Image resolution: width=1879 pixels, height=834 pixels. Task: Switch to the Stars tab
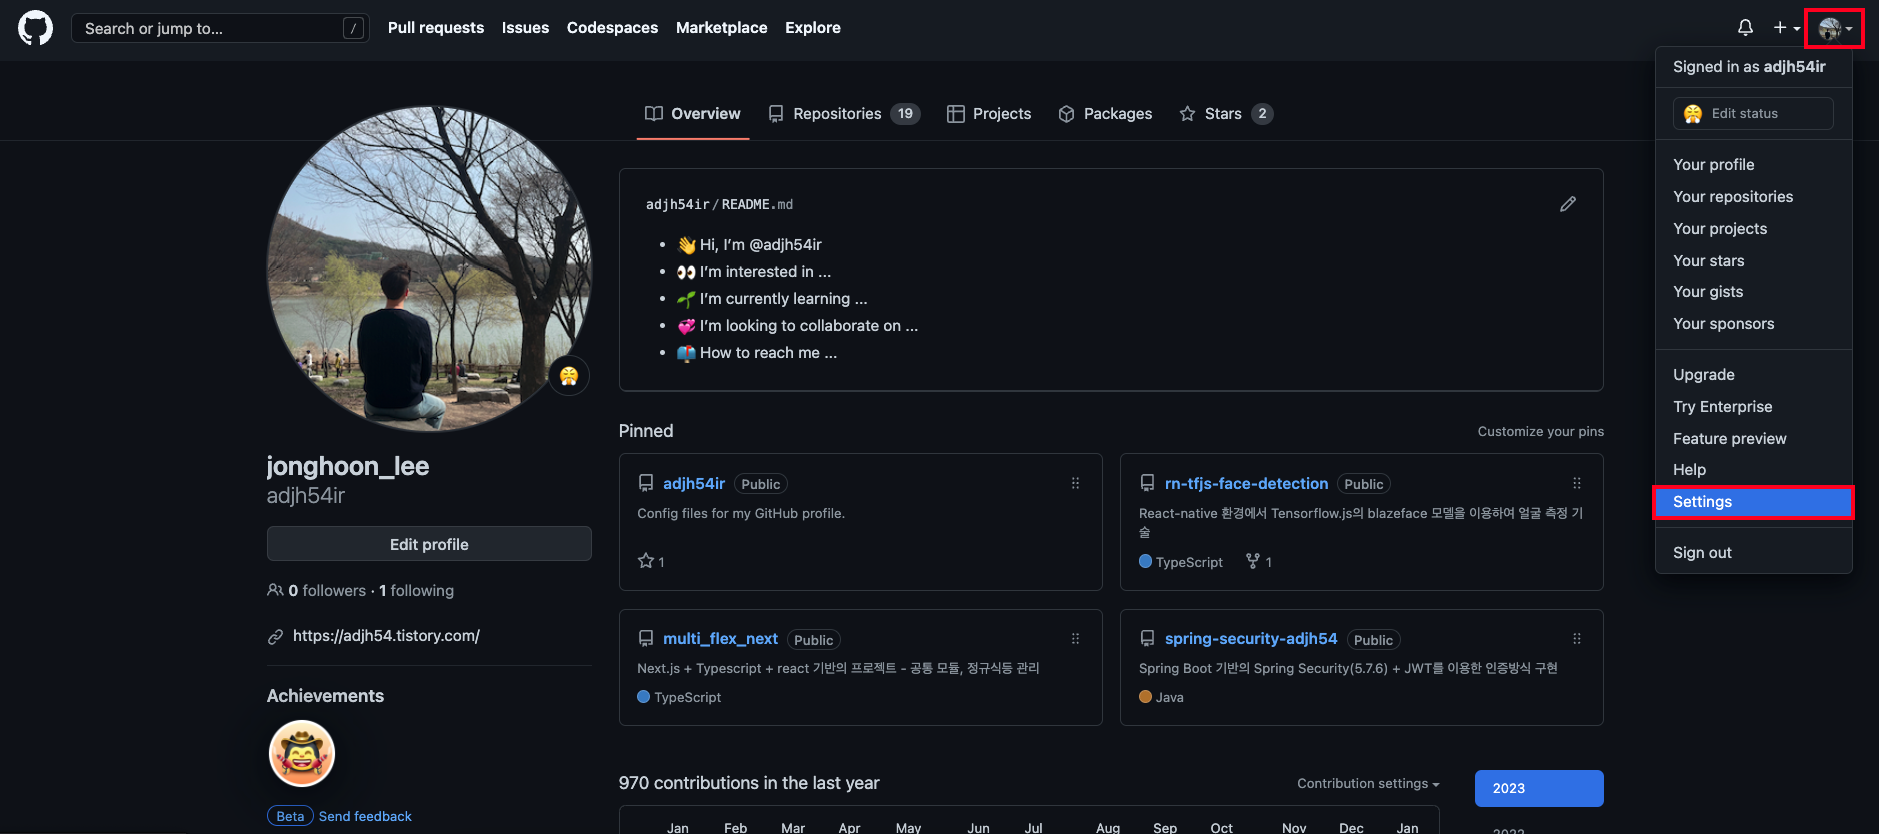tap(1226, 114)
